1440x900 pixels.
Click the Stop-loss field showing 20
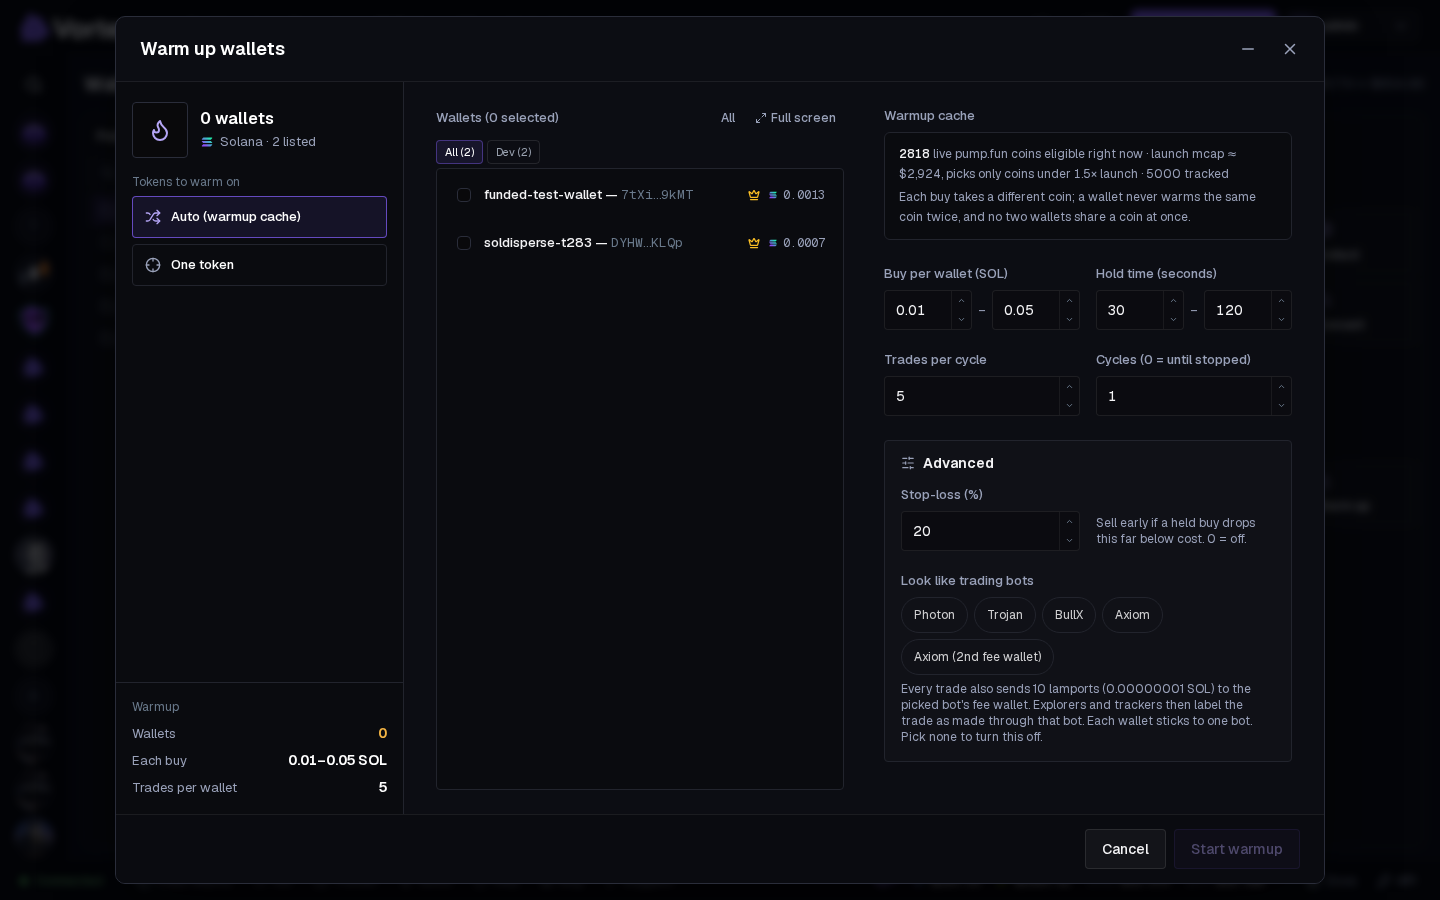980,531
